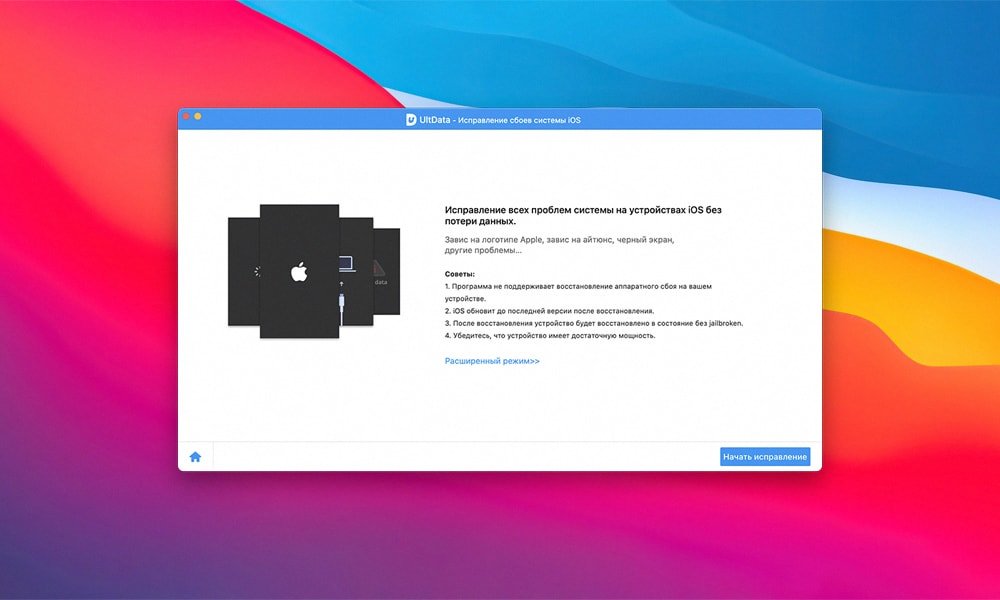Viewport: 1000px width, 600px height.
Task: Click the laptop icon on recovery screen
Action: point(346,264)
